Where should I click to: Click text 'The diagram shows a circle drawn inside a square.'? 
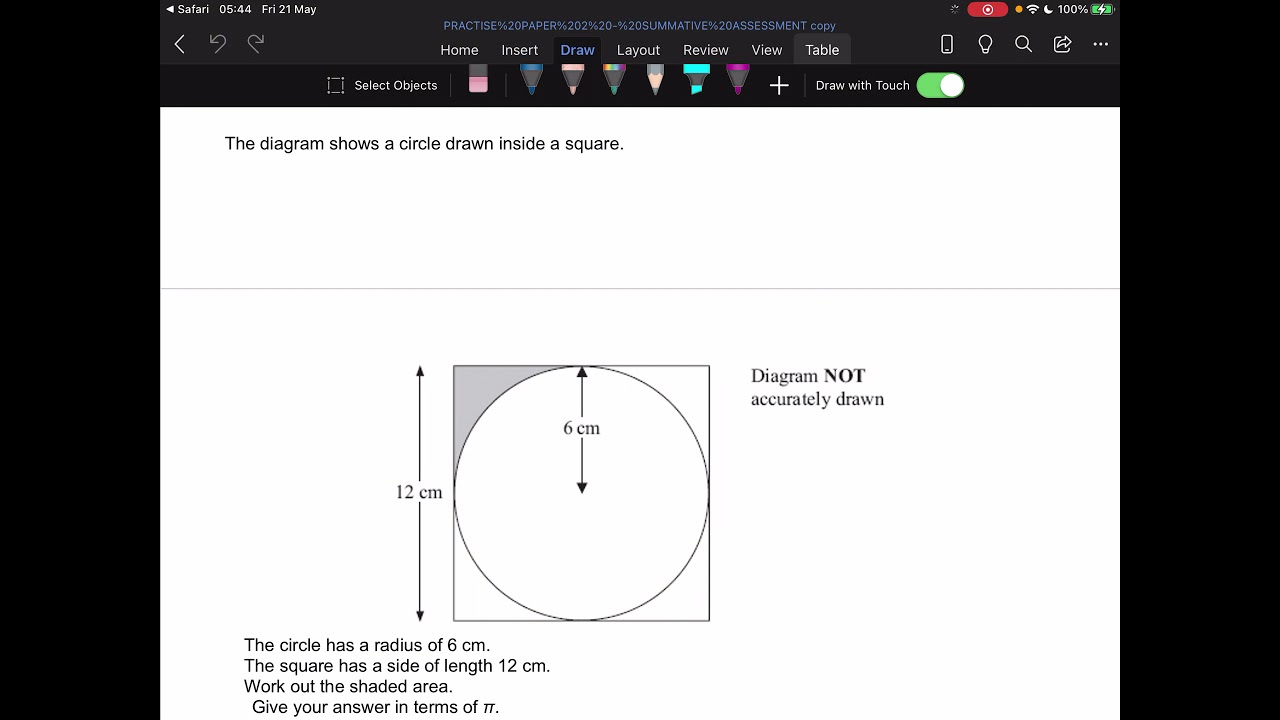(424, 144)
